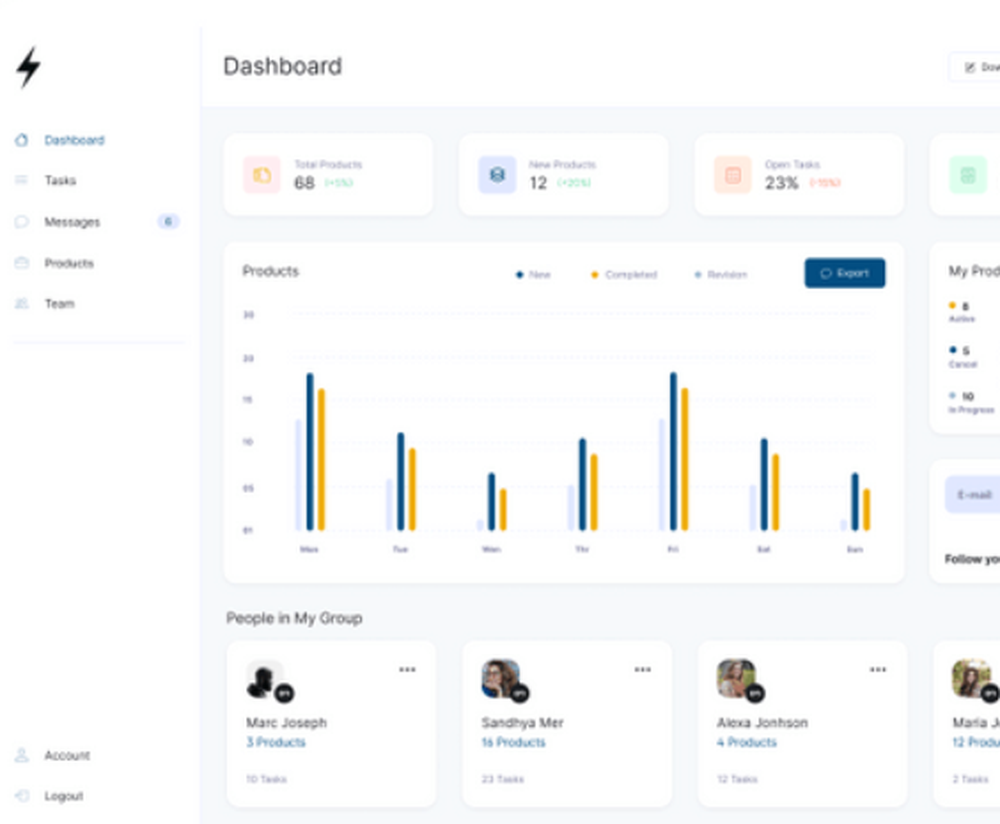This screenshot has width=1000, height=824.
Task: Click the green icon on fourth stat card
Action: click(968, 175)
